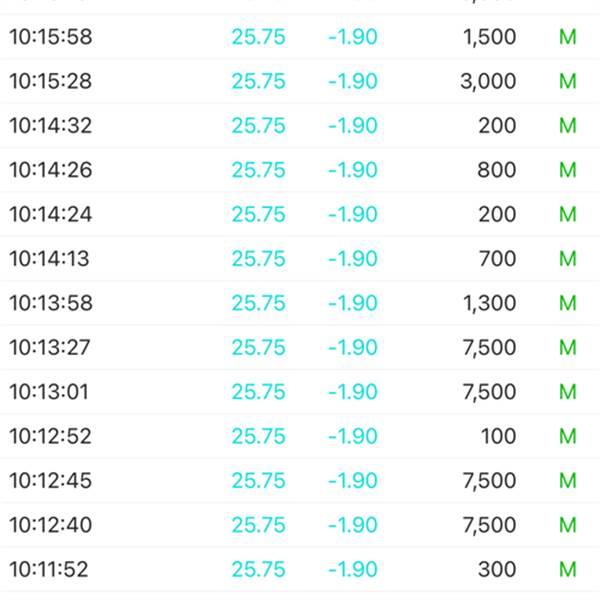Click the 10:15:58 trade timestamp
Viewport: 600px width, 600px height.
(50, 37)
